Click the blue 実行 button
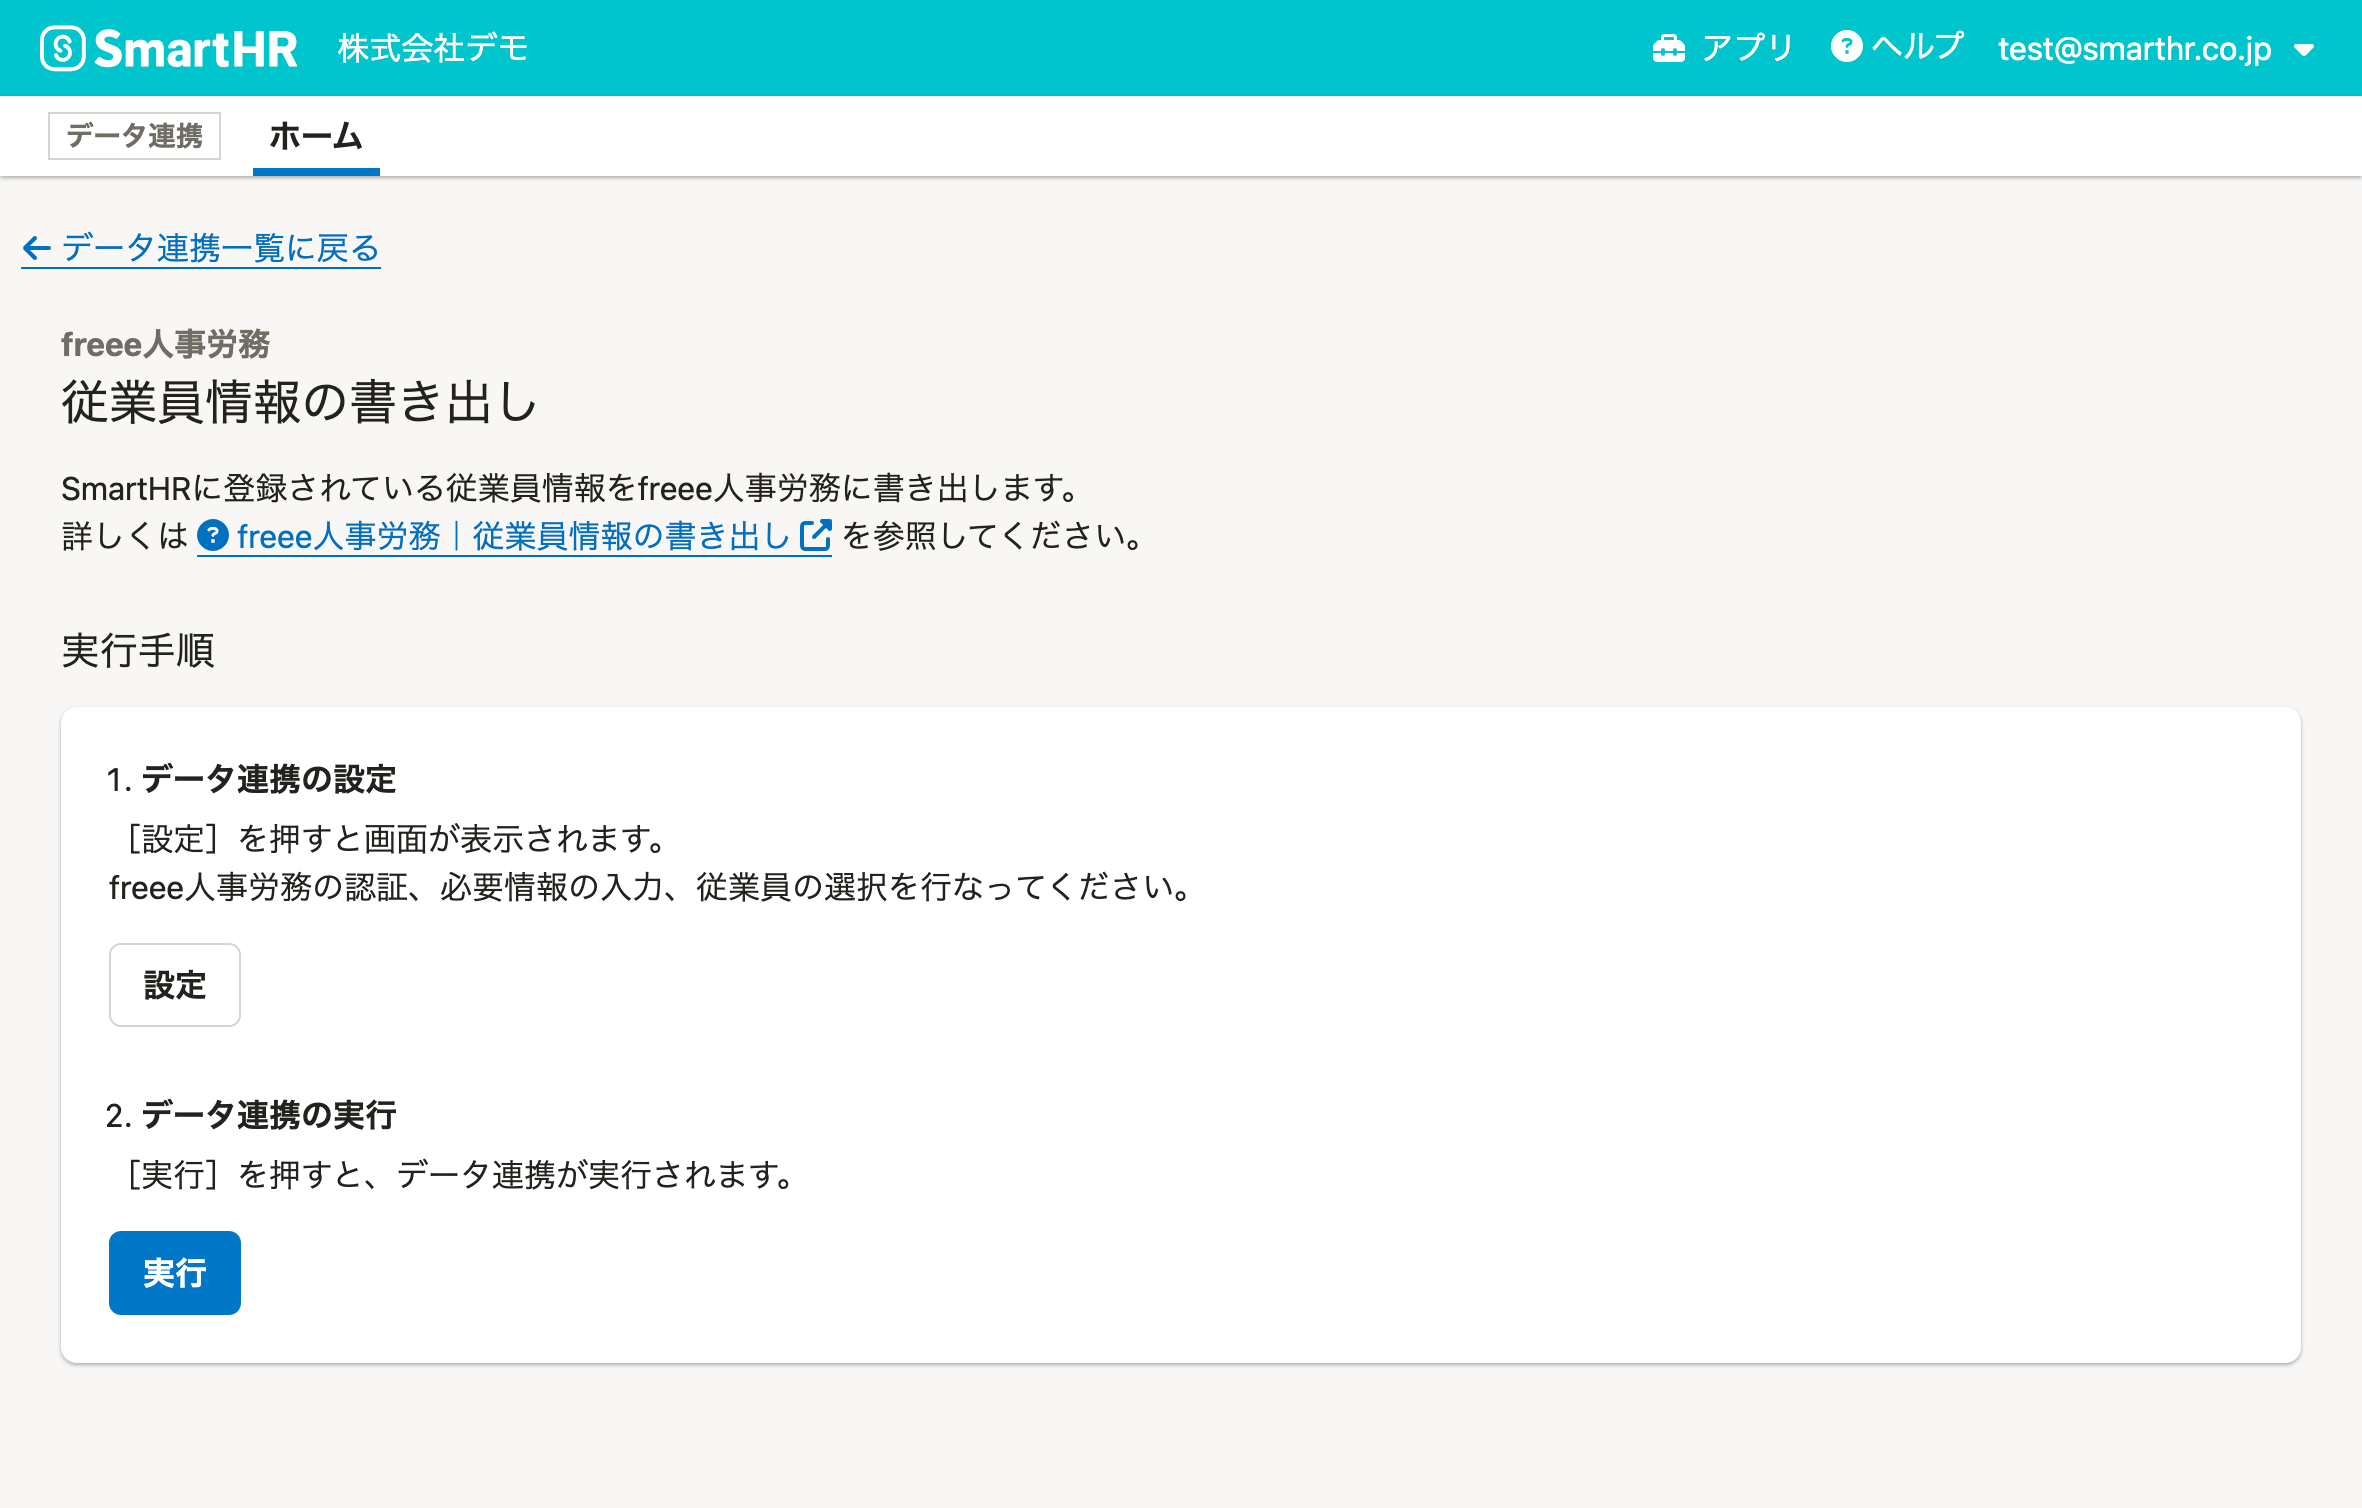This screenshot has height=1508, width=2362. 175,1273
